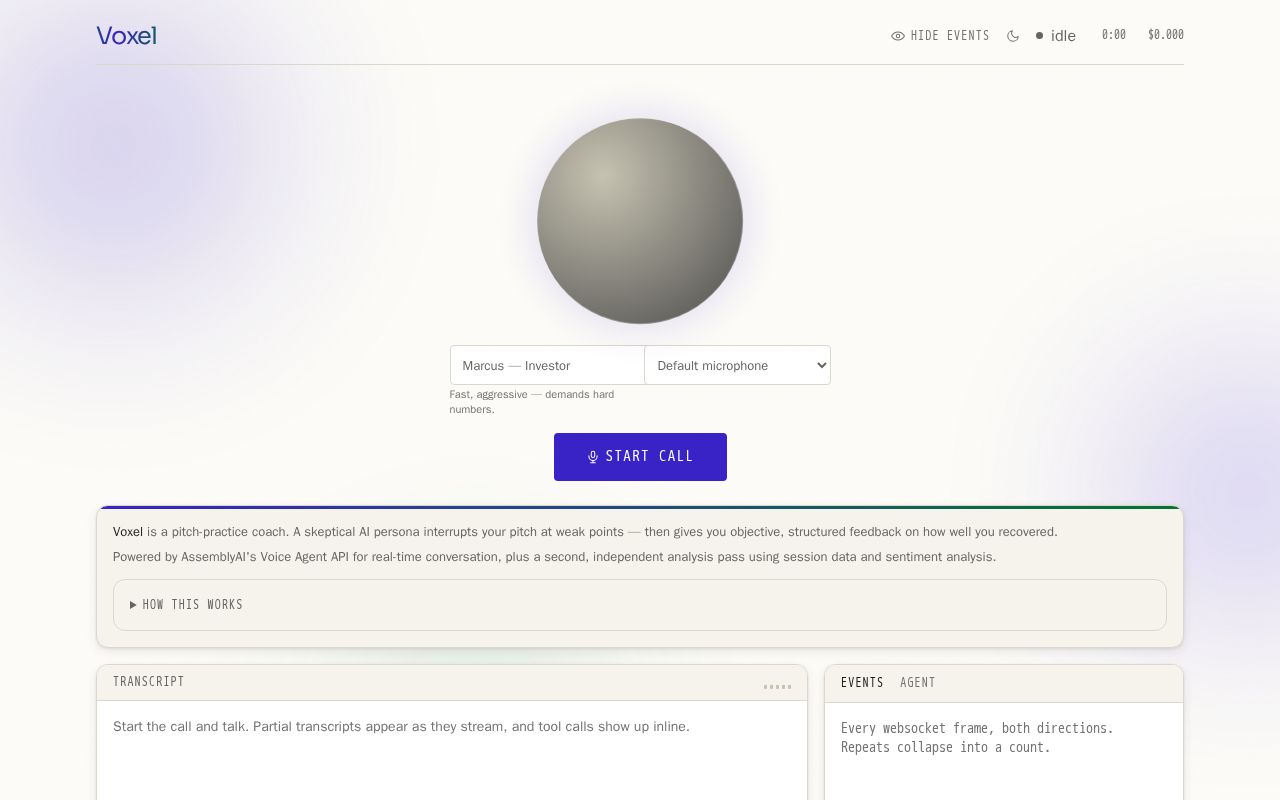Click the 'Voxel is a pitch-practice coach' sentence
The width and height of the screenshot is (1280, 800).
585,532
